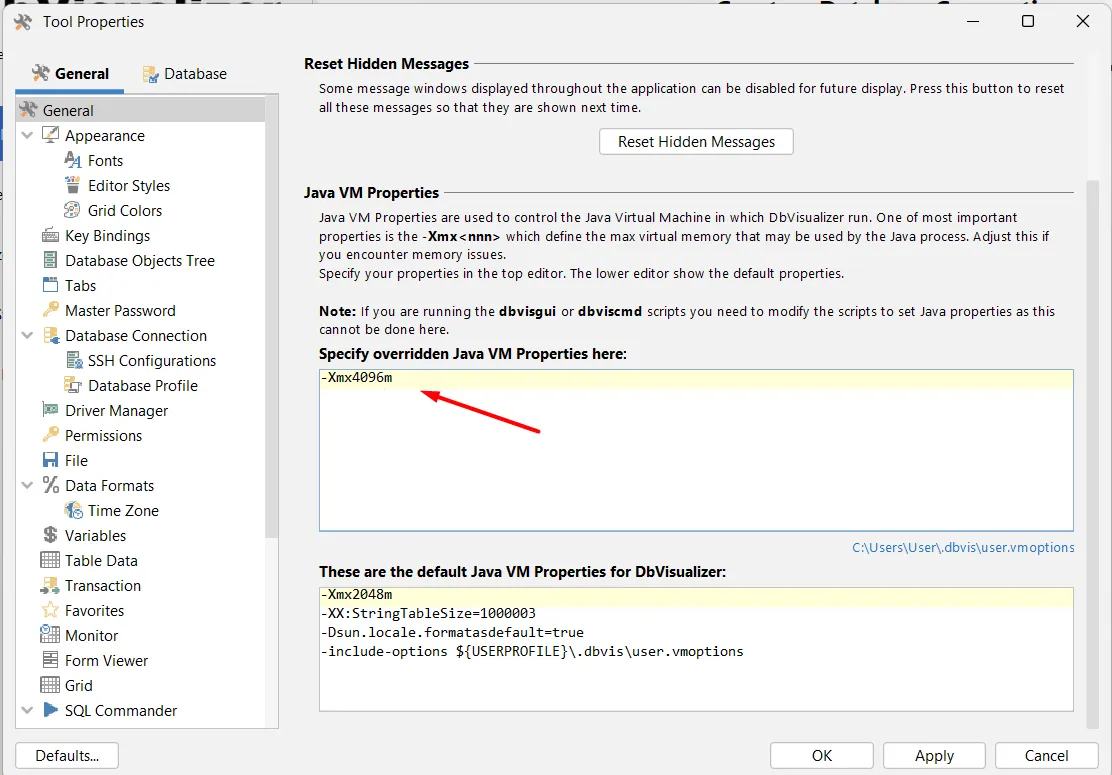Click the Monitor icon
1112x775 pixels.
point(50,635)
